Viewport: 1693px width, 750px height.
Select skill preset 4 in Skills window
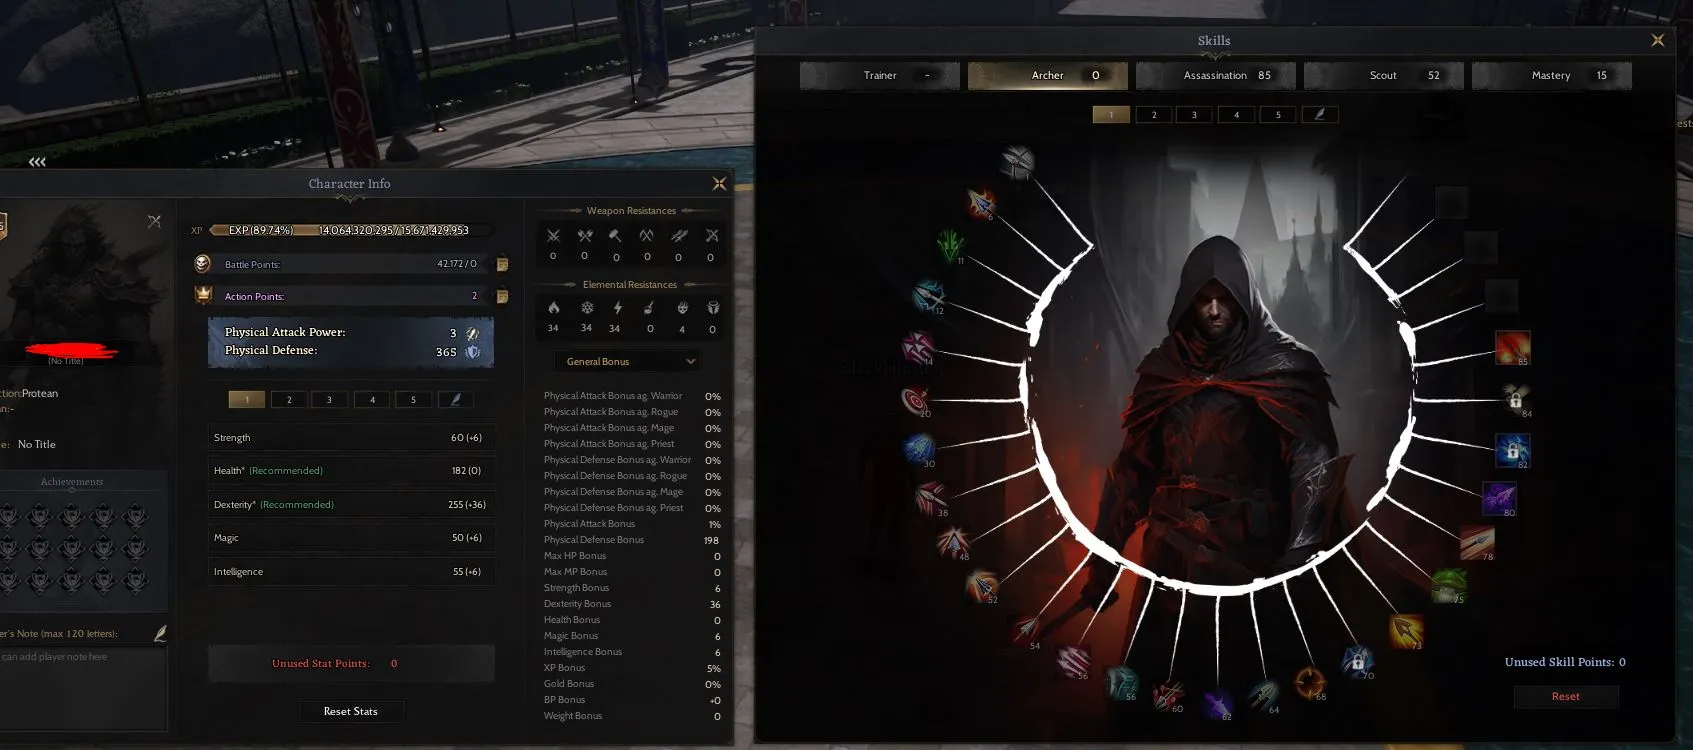(x=1236, y=114)
